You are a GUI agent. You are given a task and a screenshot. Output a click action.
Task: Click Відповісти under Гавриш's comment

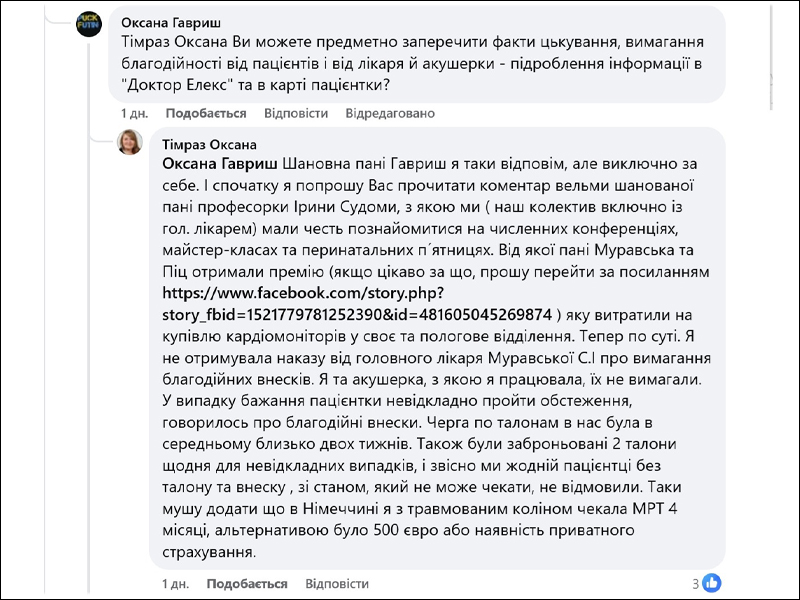pyautogui.click(x=296, y=113)
